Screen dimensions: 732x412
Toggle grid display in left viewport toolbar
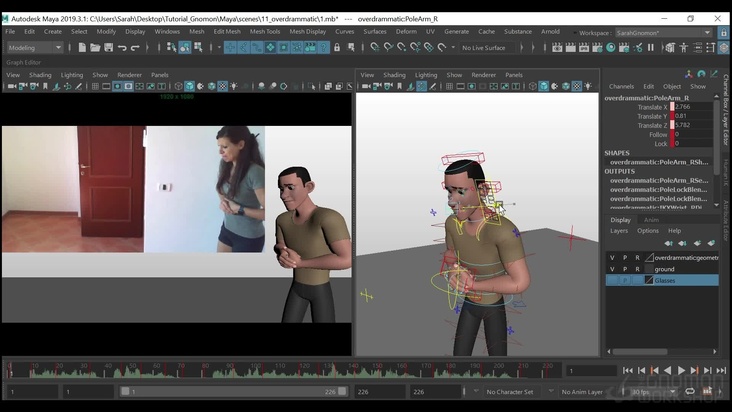(x=95, y=86)
